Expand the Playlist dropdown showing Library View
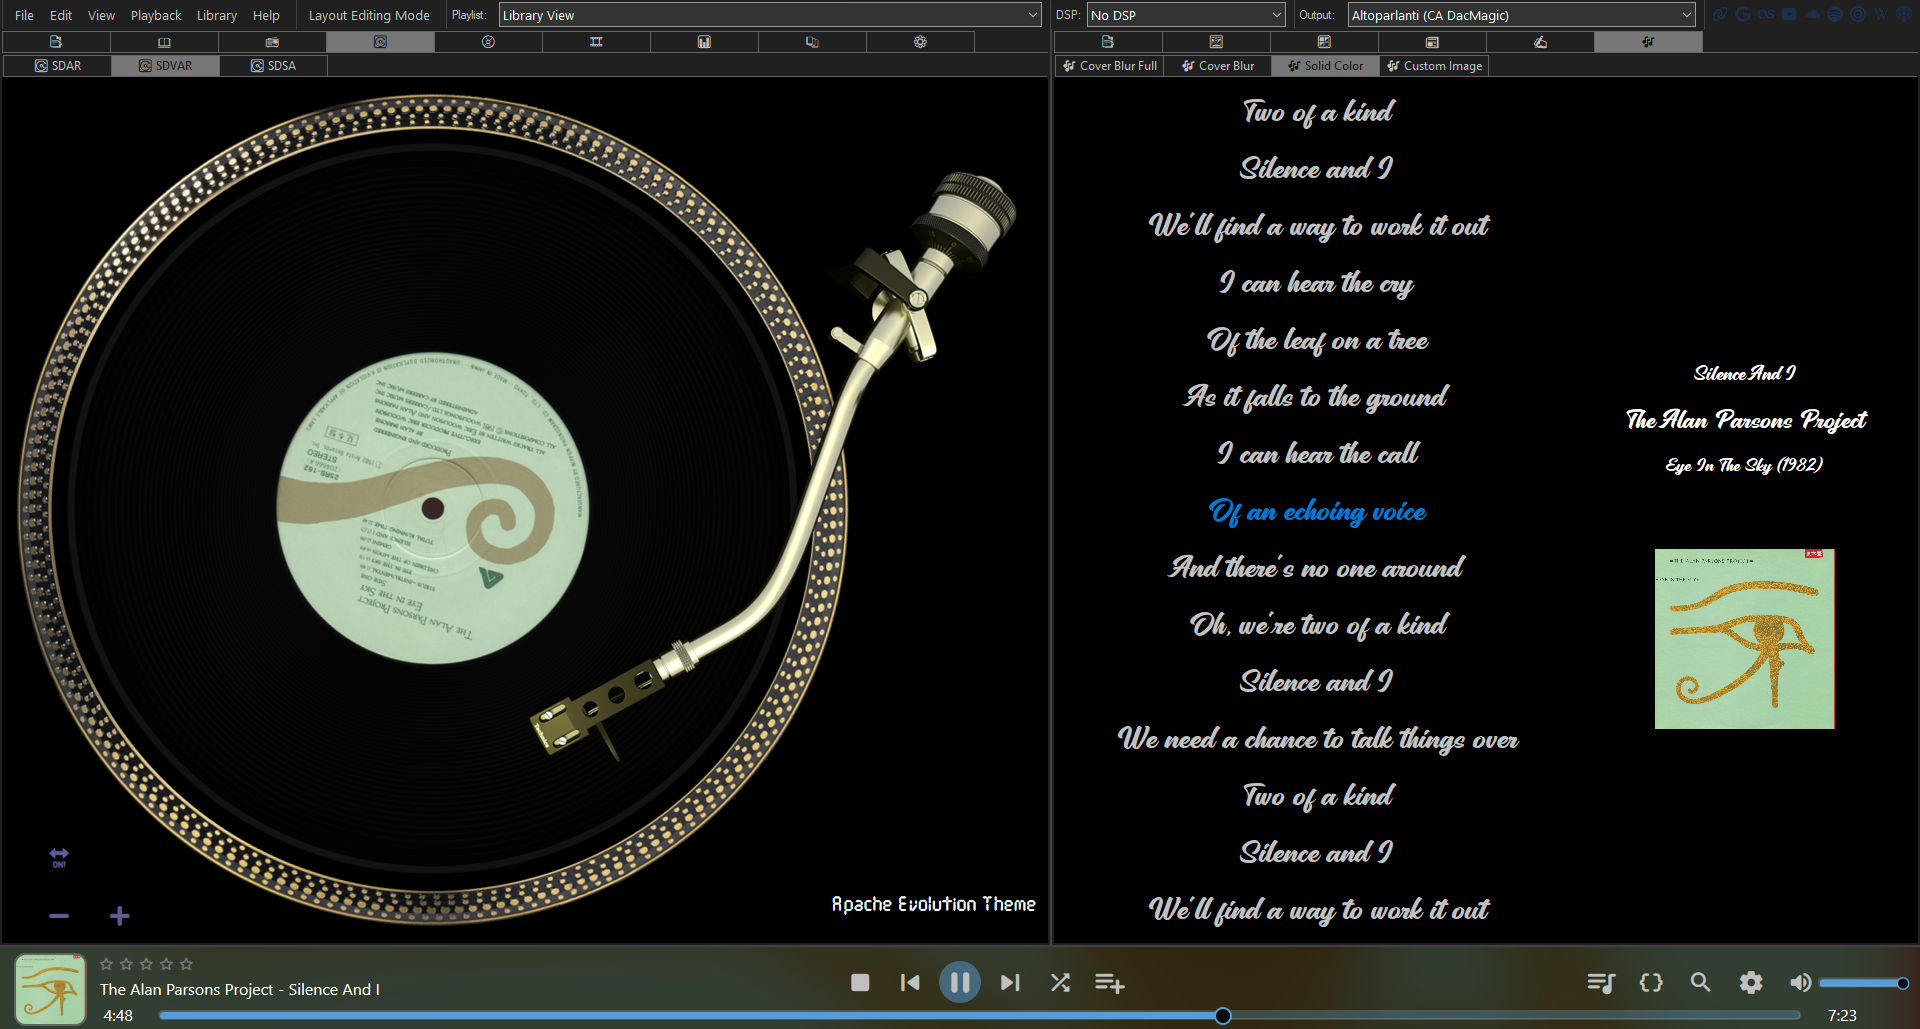Viewport: 1920px width, 1029px height. [x=770, y=15]
